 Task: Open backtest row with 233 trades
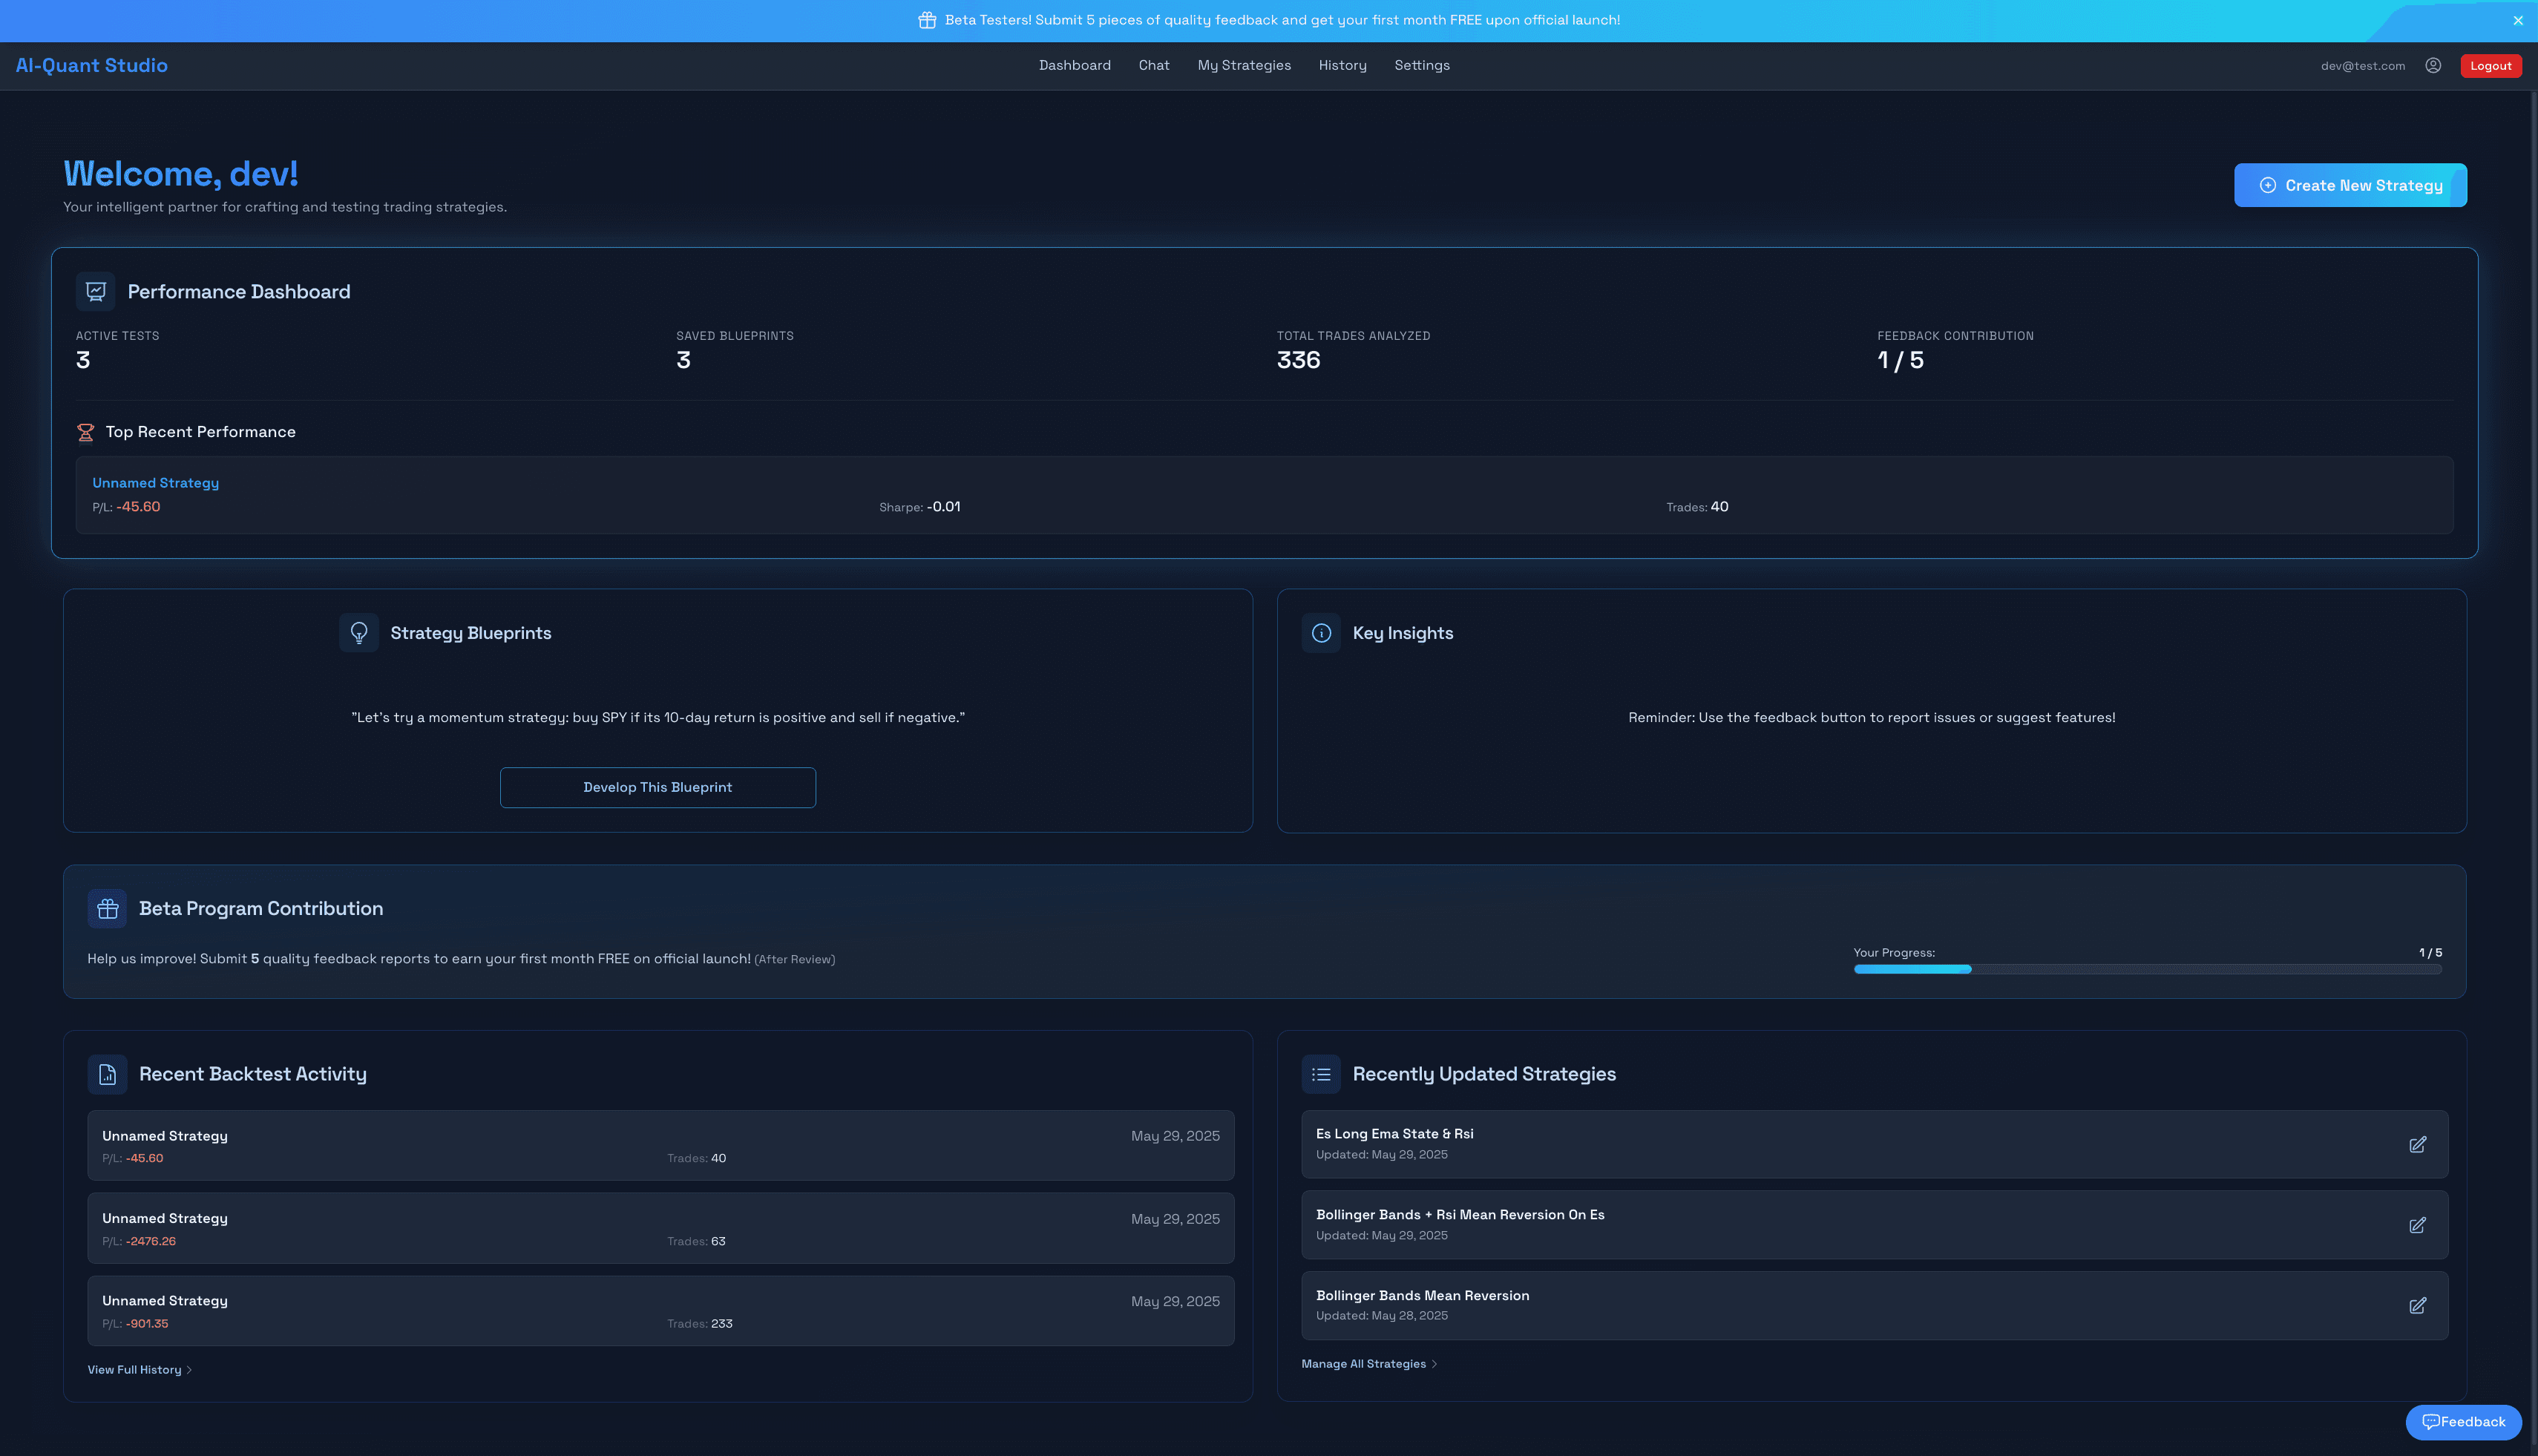(660, 1311)
